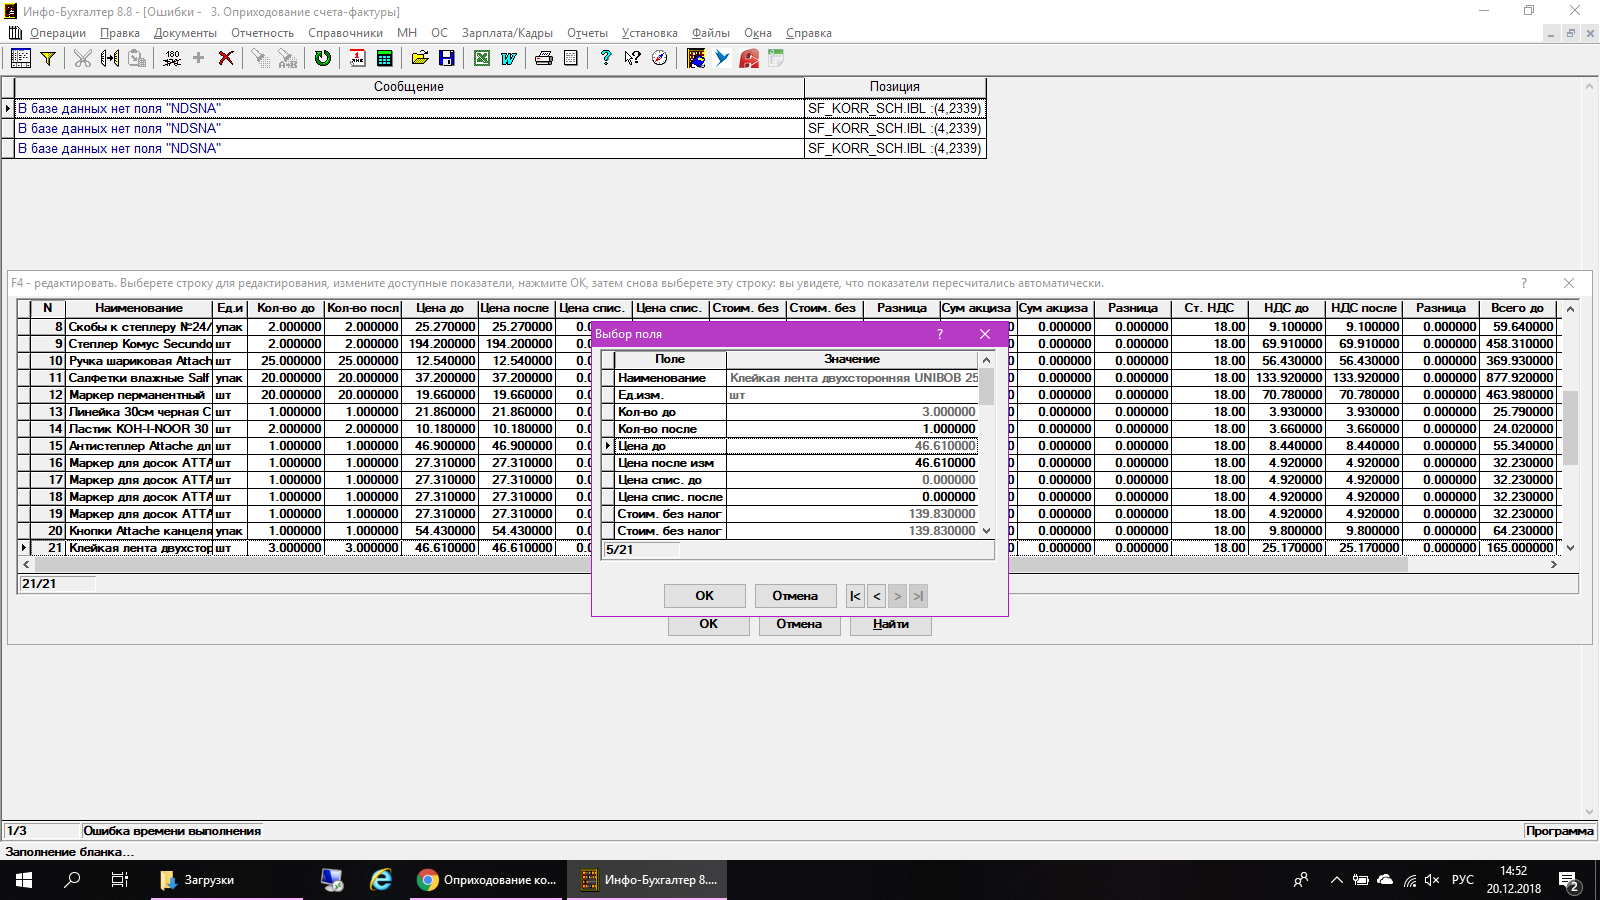Open the Установка menu

[x=649, y=33]
